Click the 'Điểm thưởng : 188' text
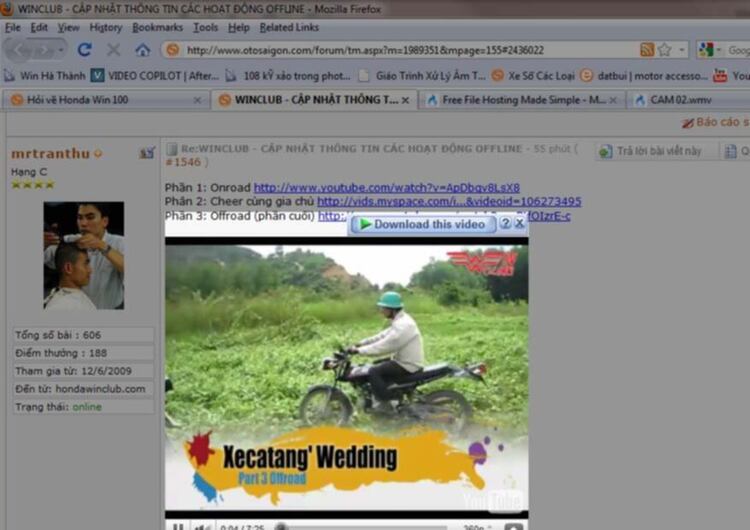Image resolution: width=750 pixels, height=530 pixels. (x=61, y=353)
